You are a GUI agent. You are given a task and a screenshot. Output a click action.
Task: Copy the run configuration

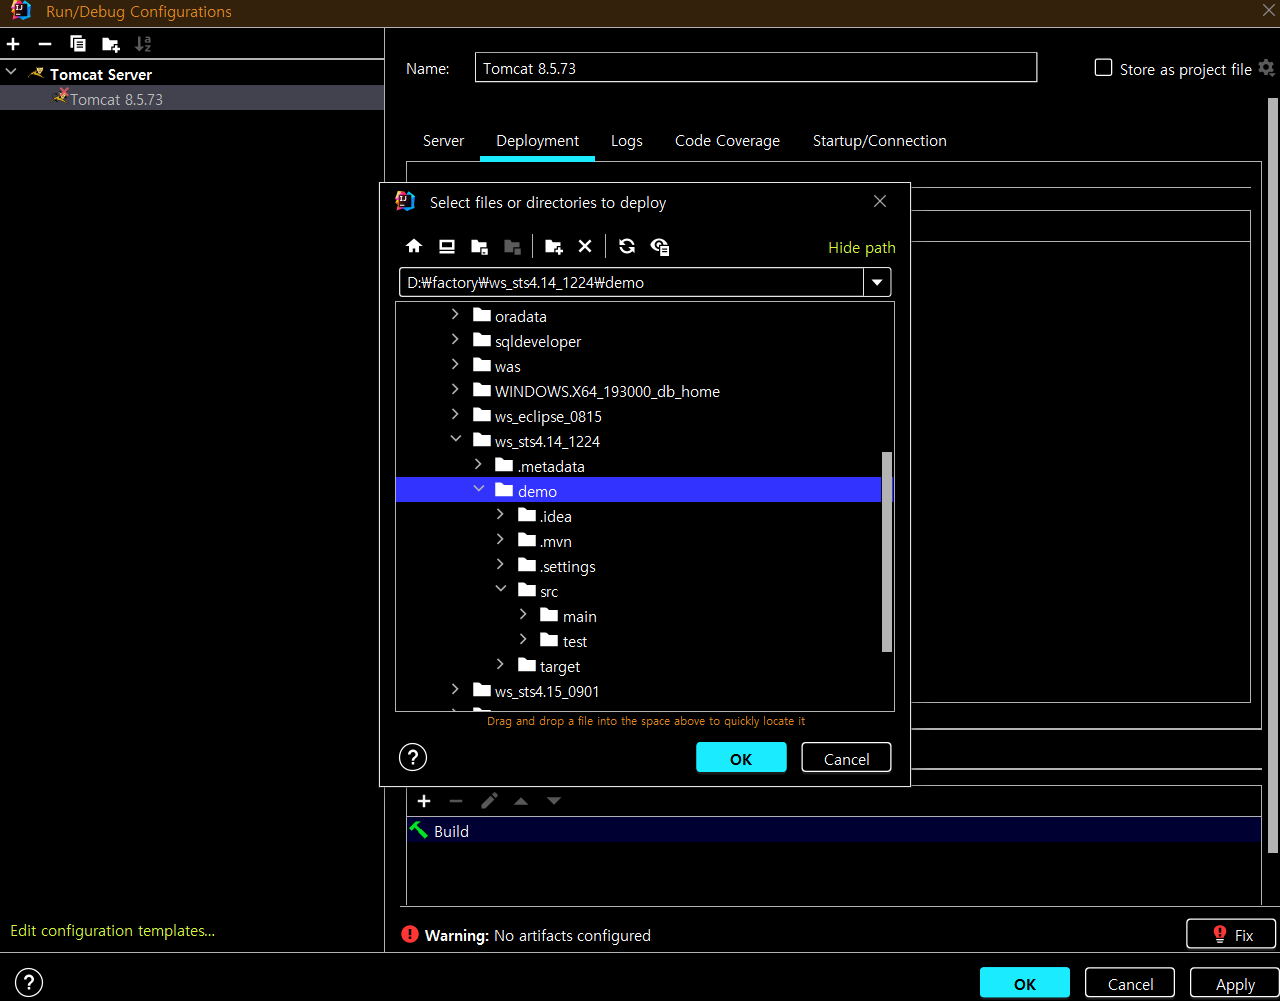[x=78, y=44]
